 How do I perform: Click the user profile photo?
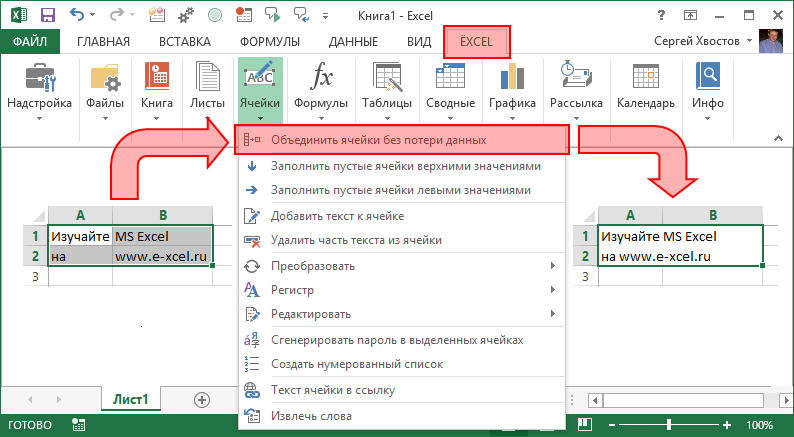[x=771, y=41]
